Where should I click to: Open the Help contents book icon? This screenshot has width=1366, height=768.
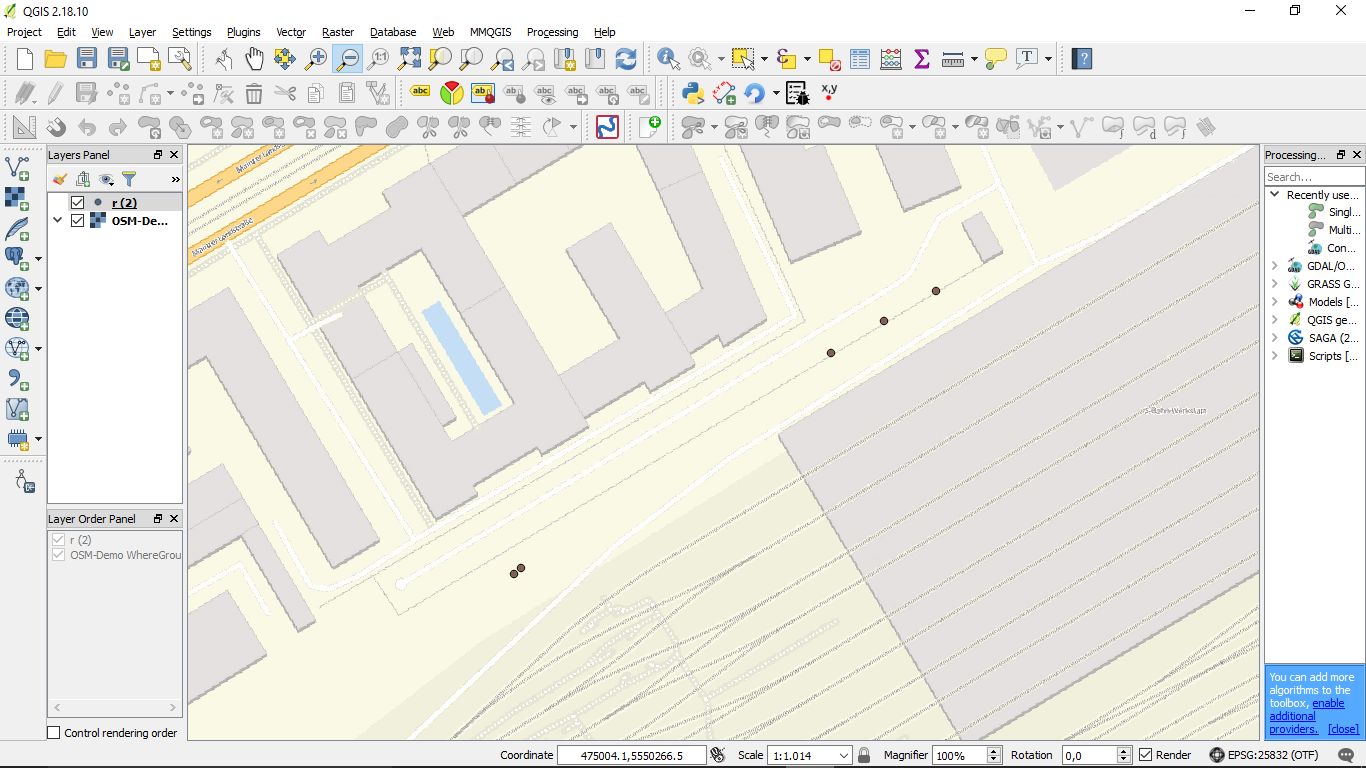(1081, 59)
